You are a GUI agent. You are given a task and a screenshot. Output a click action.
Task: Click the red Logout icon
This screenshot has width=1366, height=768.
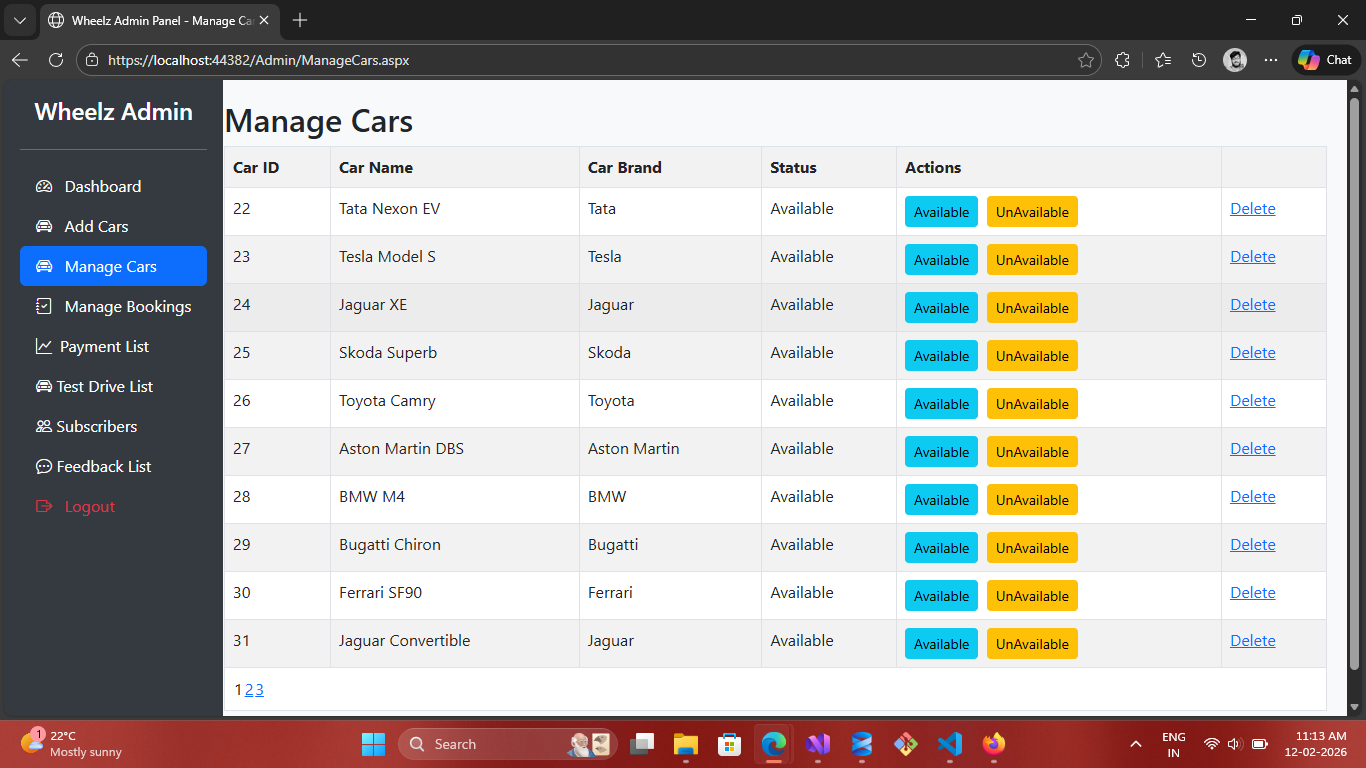(x=44, y=507)
